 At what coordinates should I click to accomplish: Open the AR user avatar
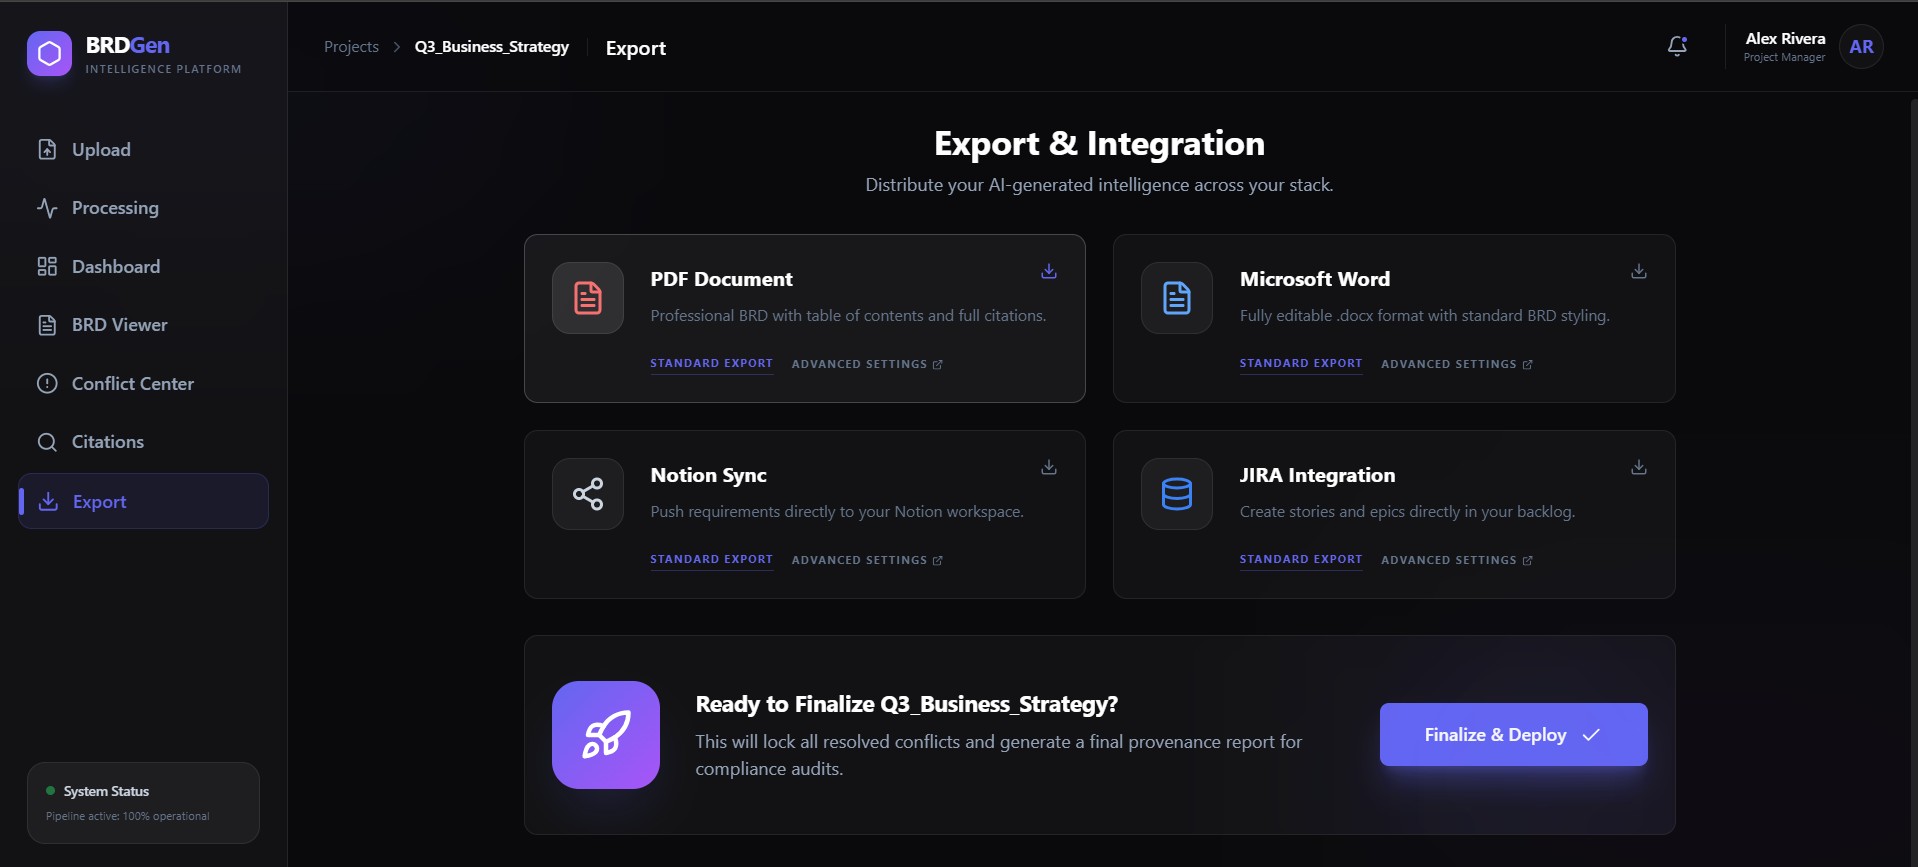(x=1861, y=47)
